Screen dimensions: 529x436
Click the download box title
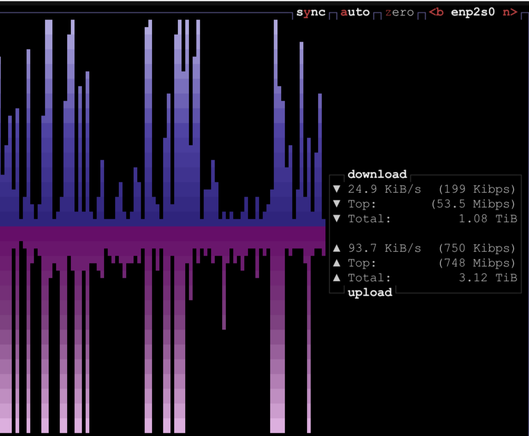[x=377, y=174]
